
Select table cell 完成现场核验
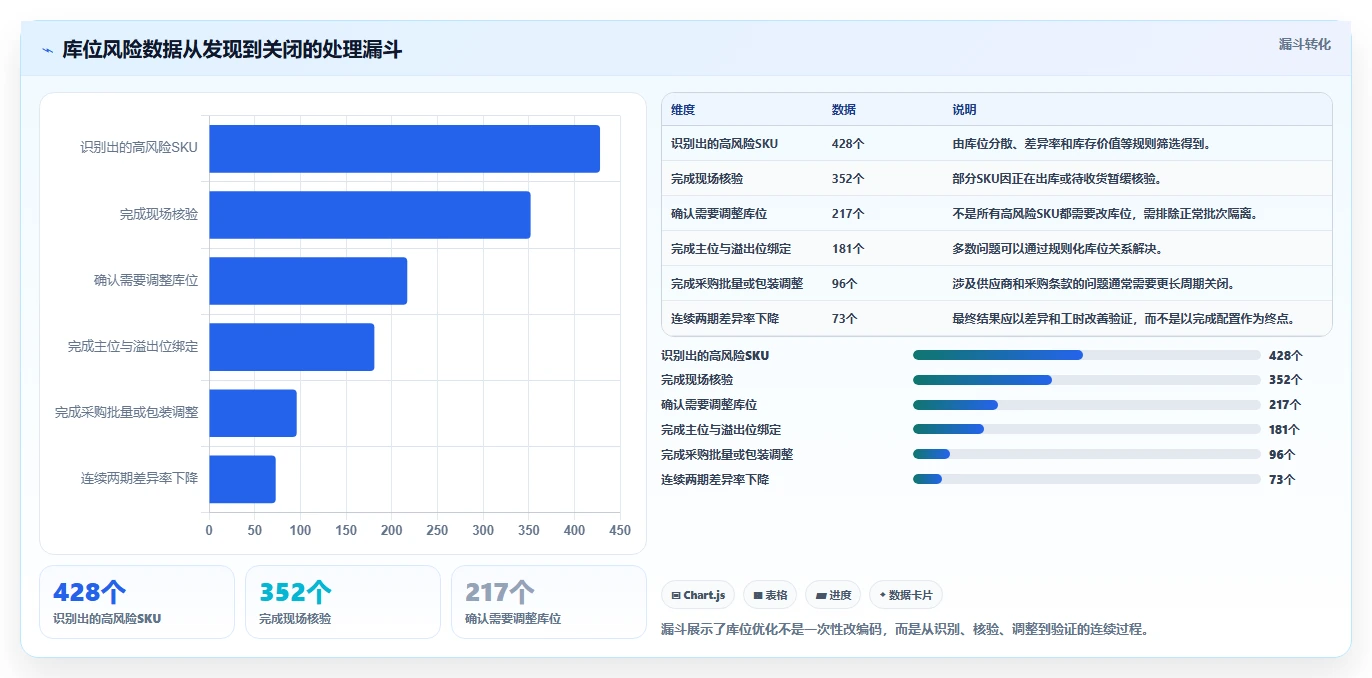click(x=707, y=179)
